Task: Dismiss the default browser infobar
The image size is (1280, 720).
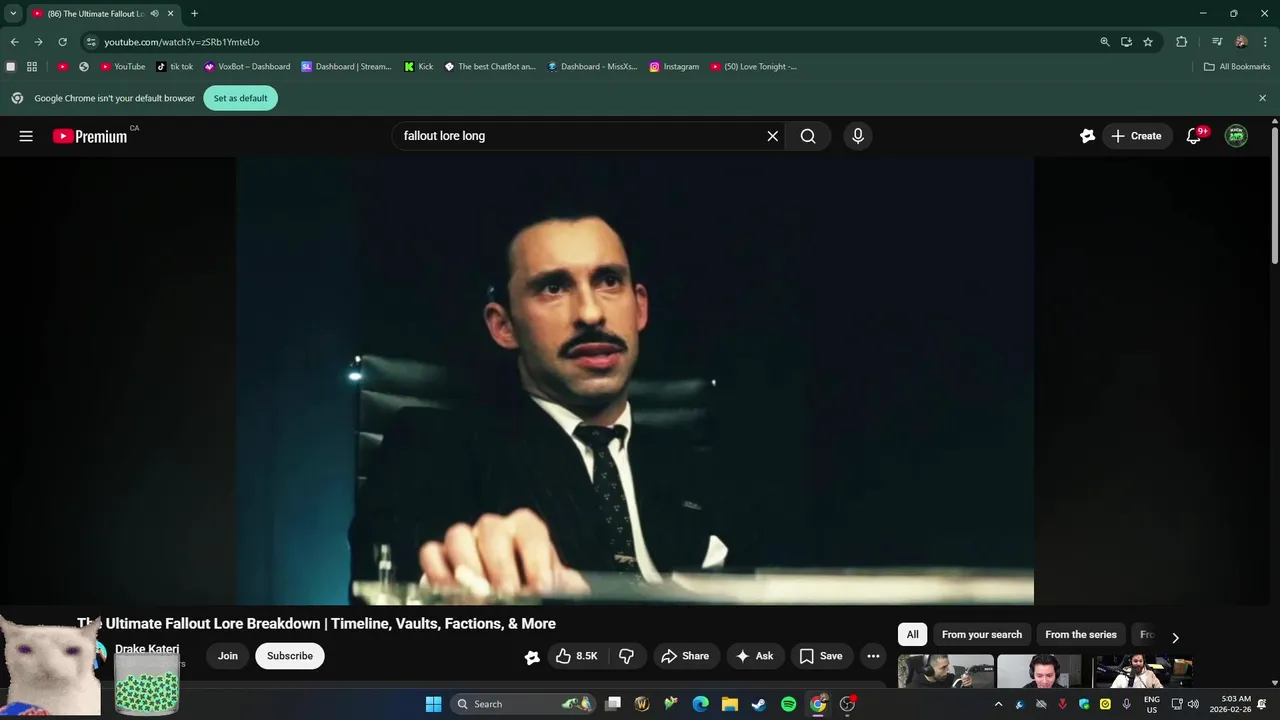Action: 1262,98
